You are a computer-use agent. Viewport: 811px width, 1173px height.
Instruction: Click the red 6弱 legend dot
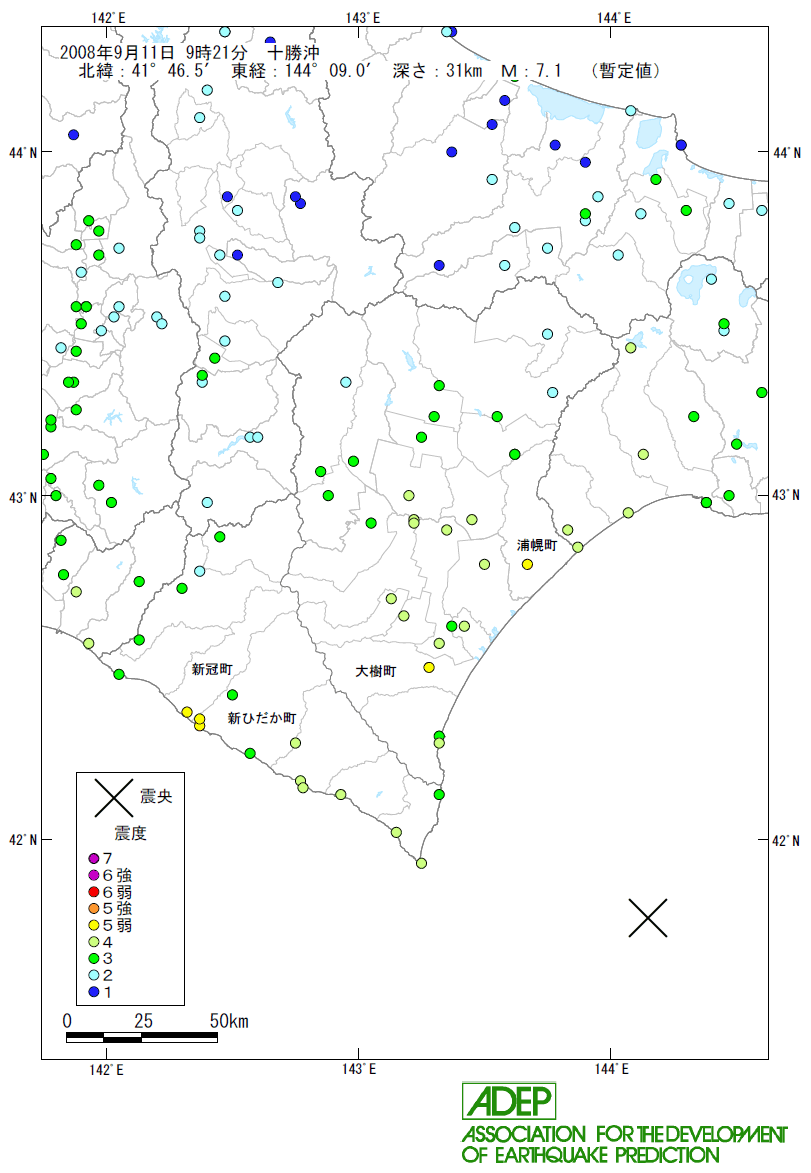(94, 892)
